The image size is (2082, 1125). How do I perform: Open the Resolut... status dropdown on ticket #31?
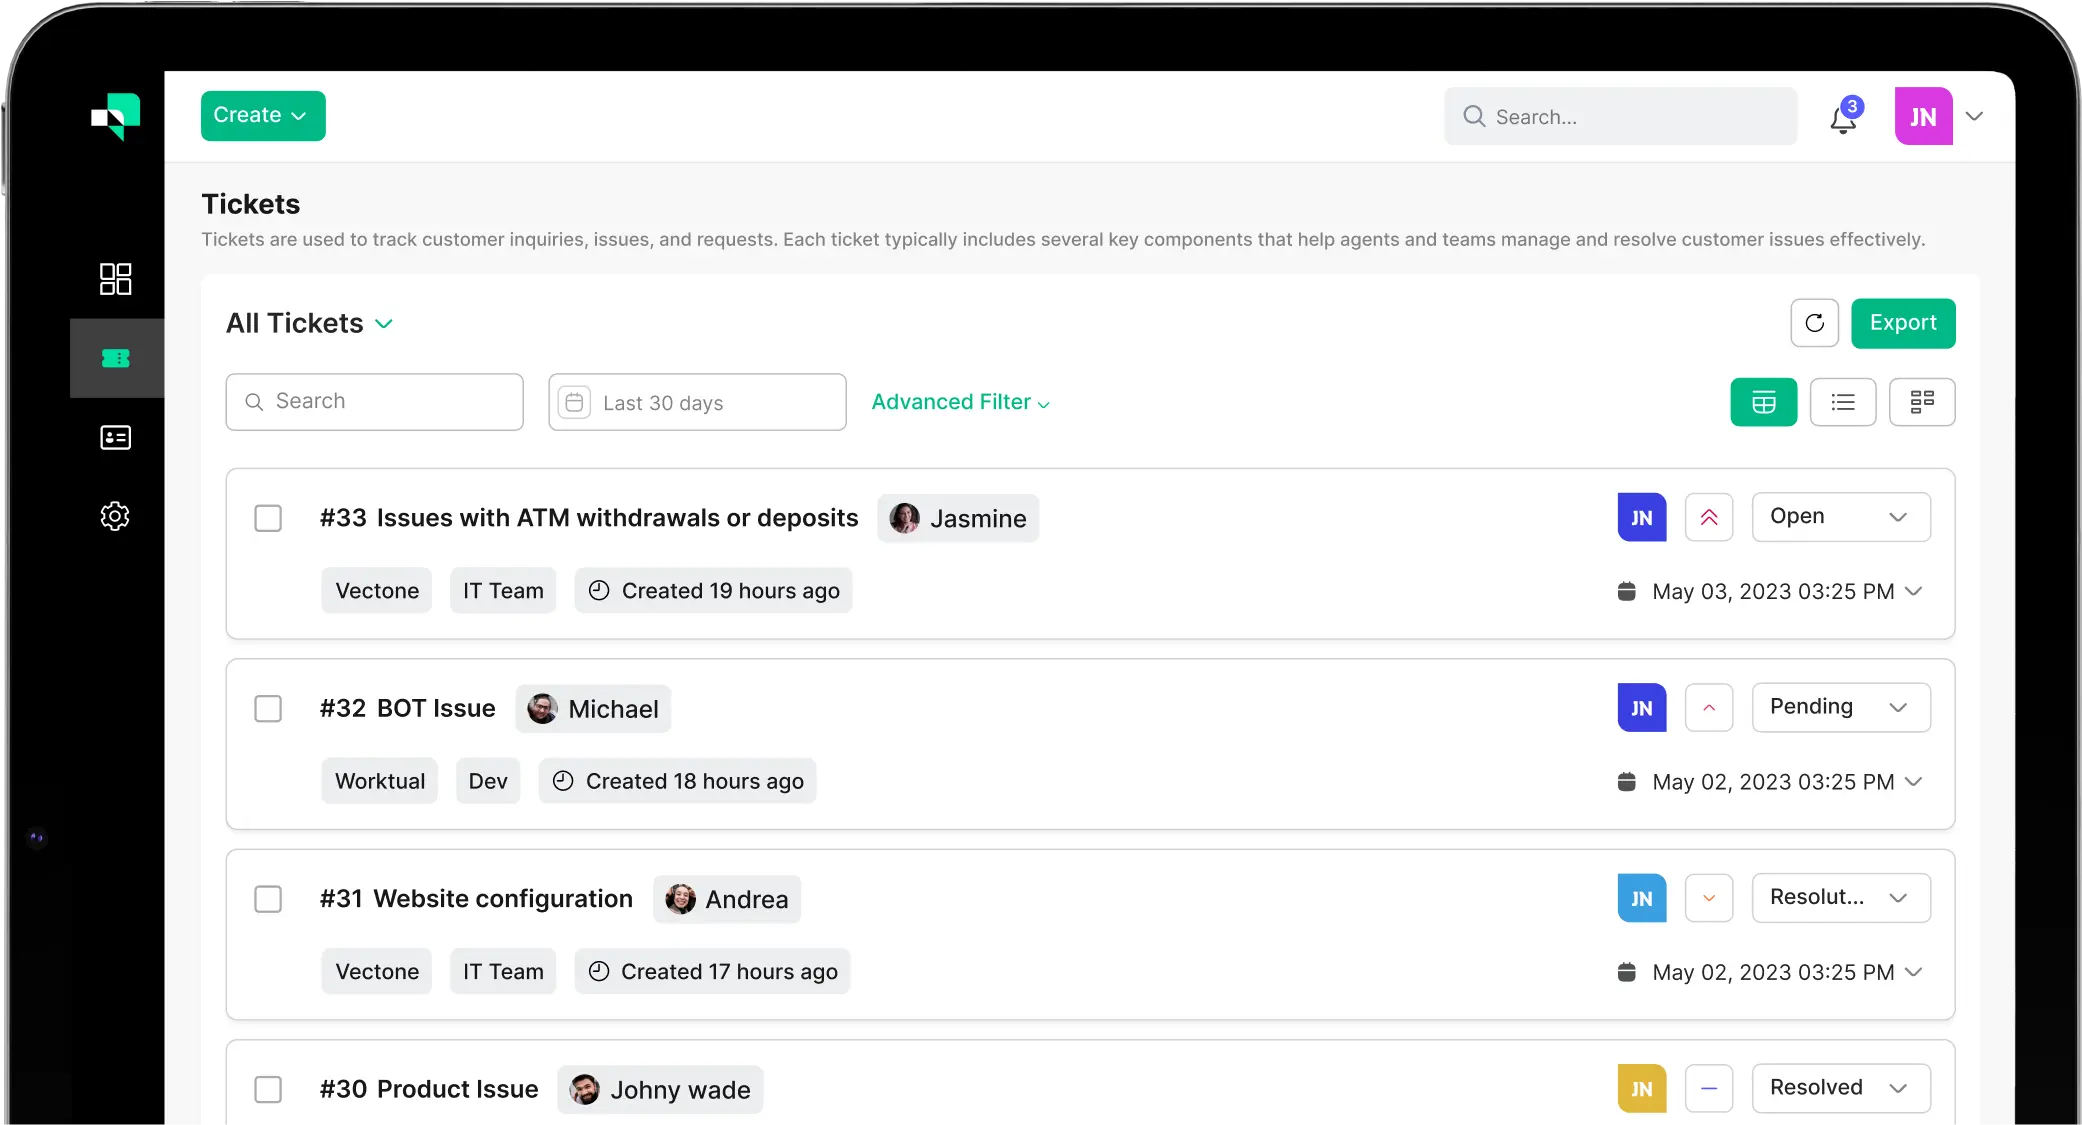tap(1841, 898)
